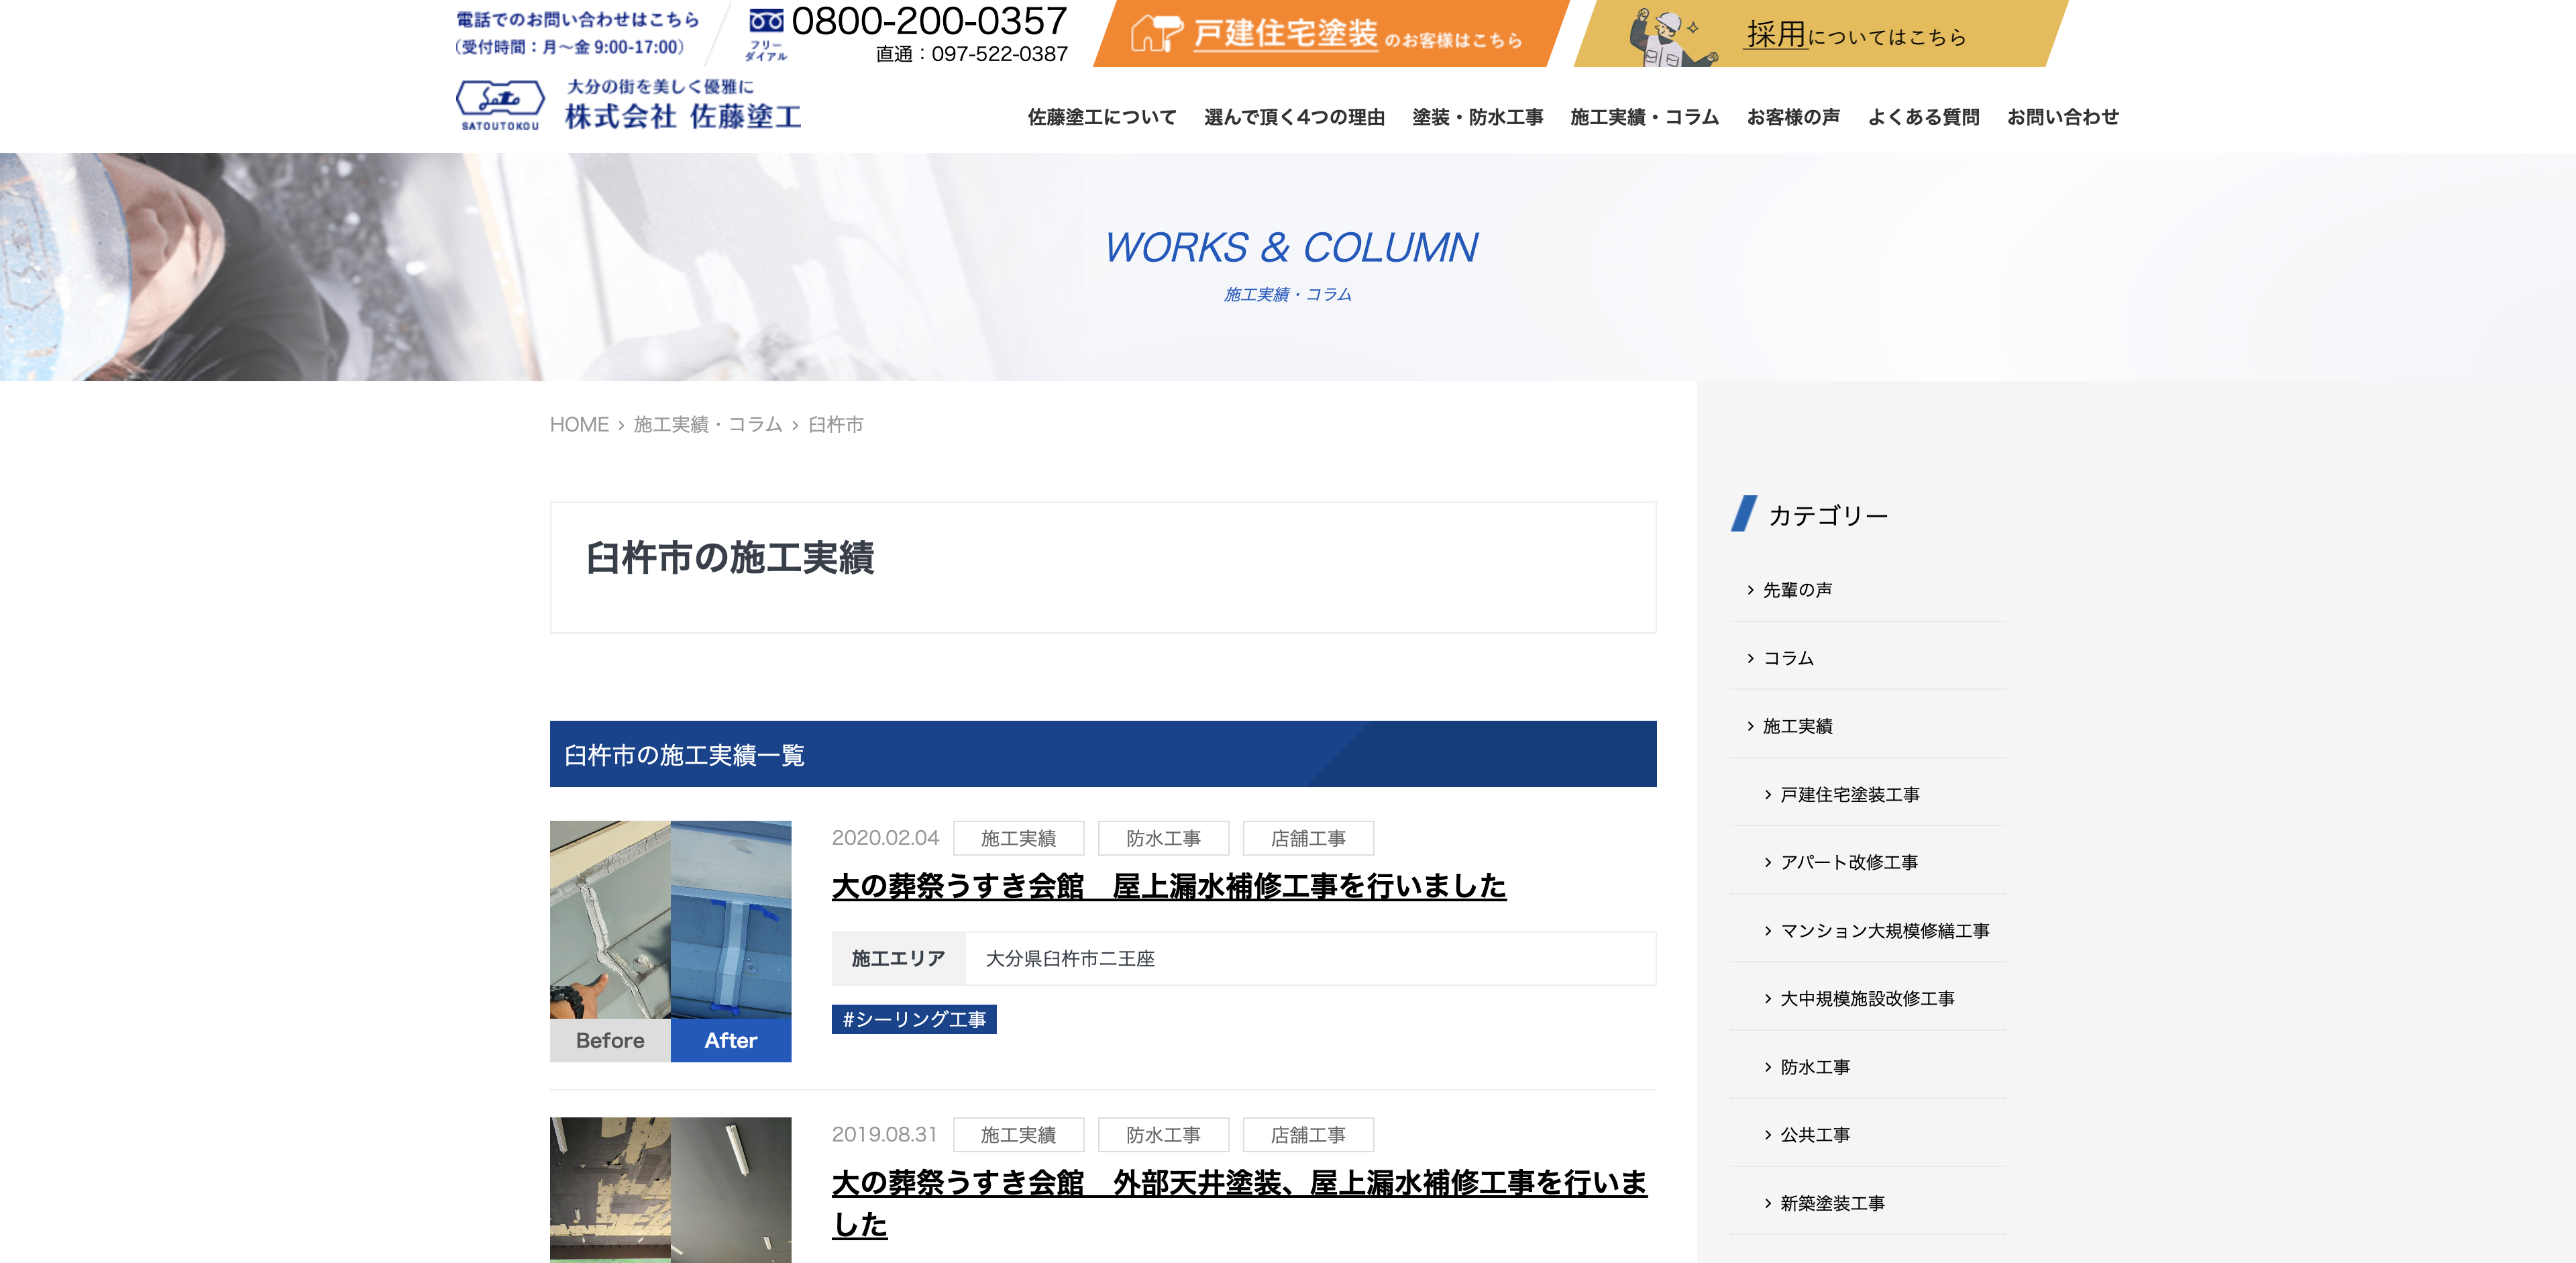
Task: Select 施工実績 tag on 2020.02.04 post
Action: pos(1018,838)
